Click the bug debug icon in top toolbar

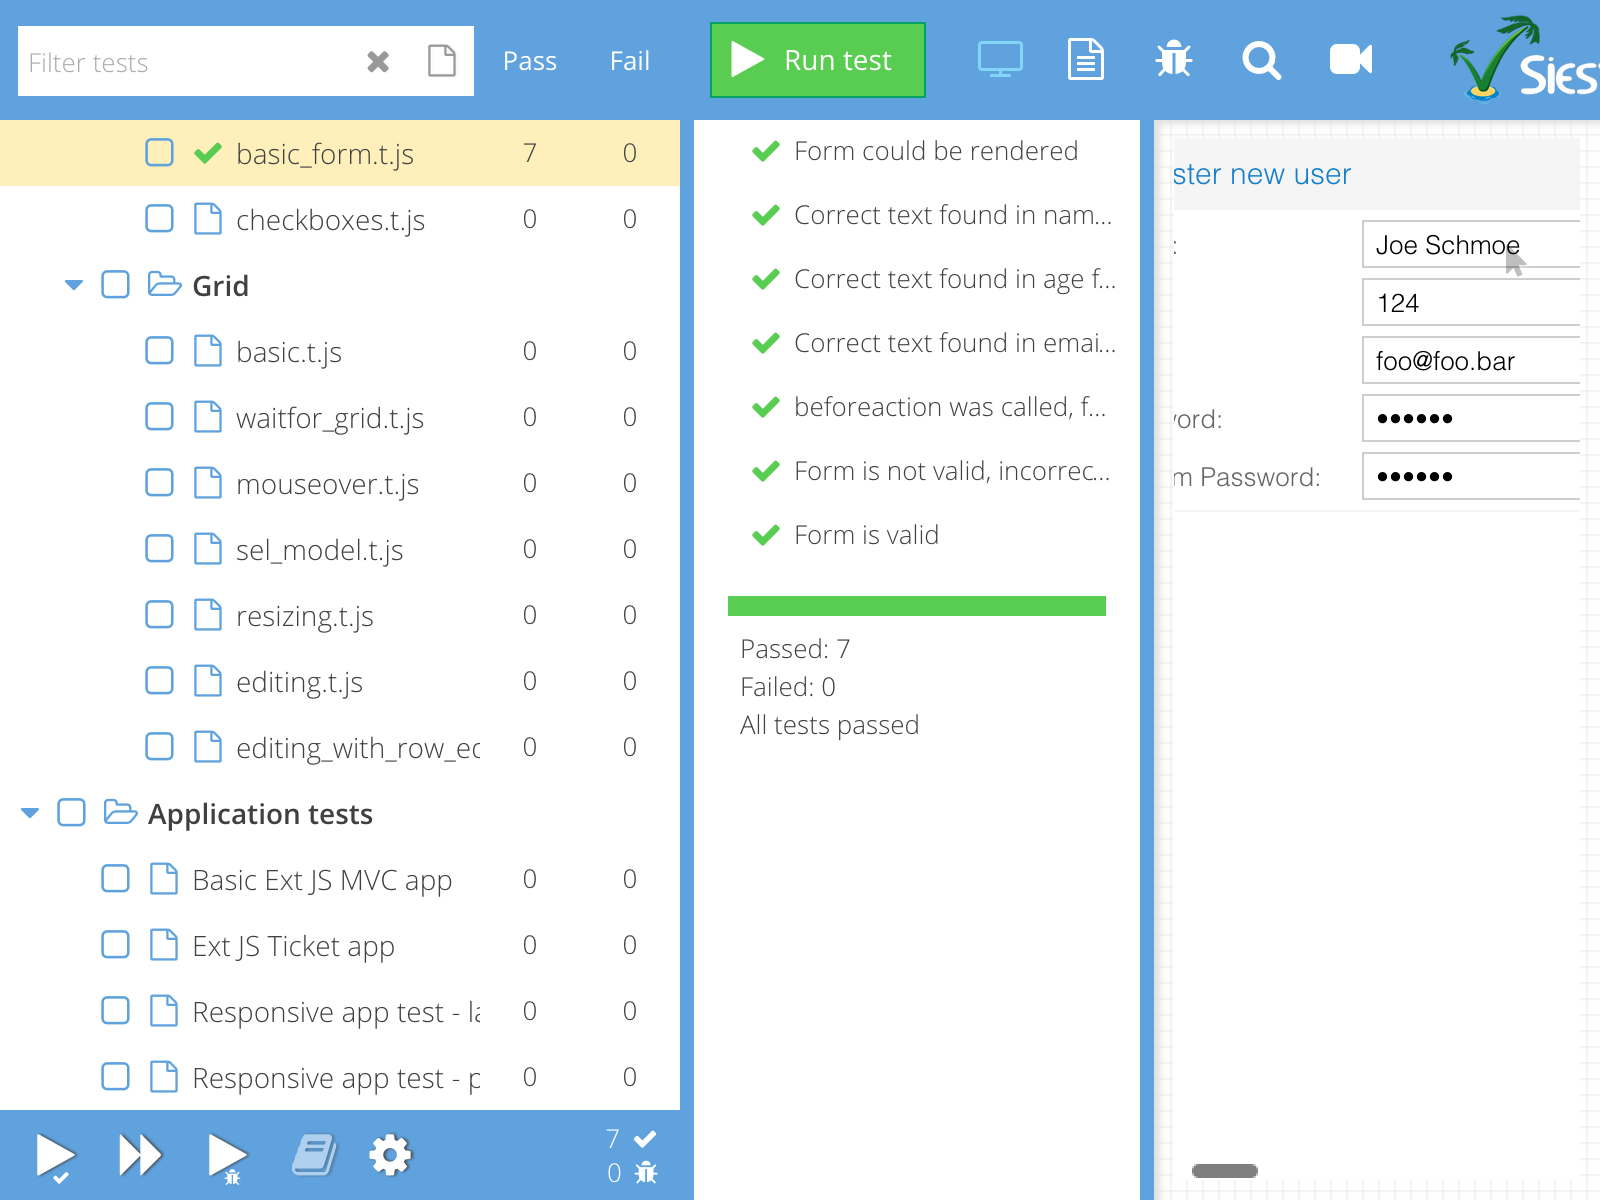pos(1173,60)
